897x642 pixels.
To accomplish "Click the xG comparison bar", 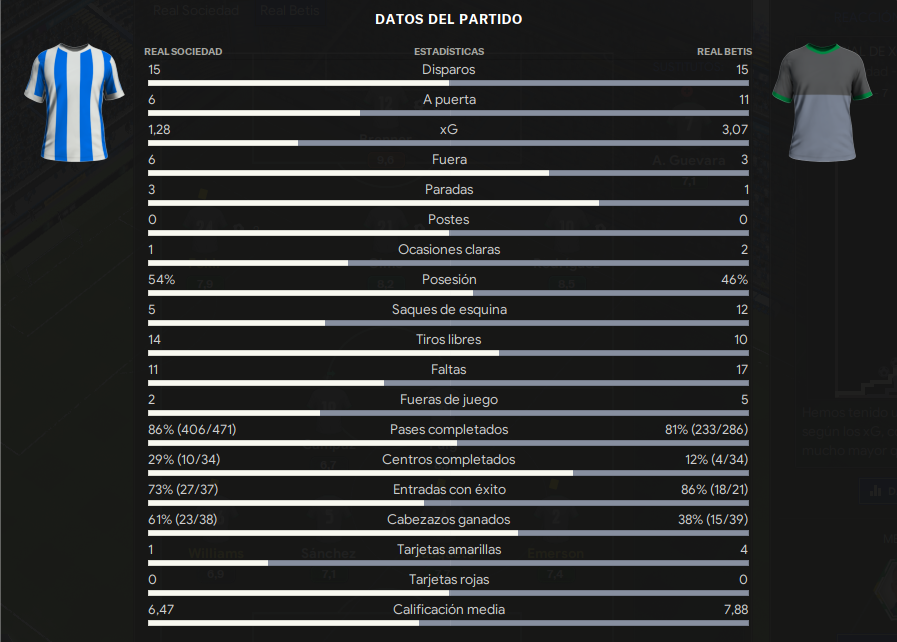I will pos(448,143).
